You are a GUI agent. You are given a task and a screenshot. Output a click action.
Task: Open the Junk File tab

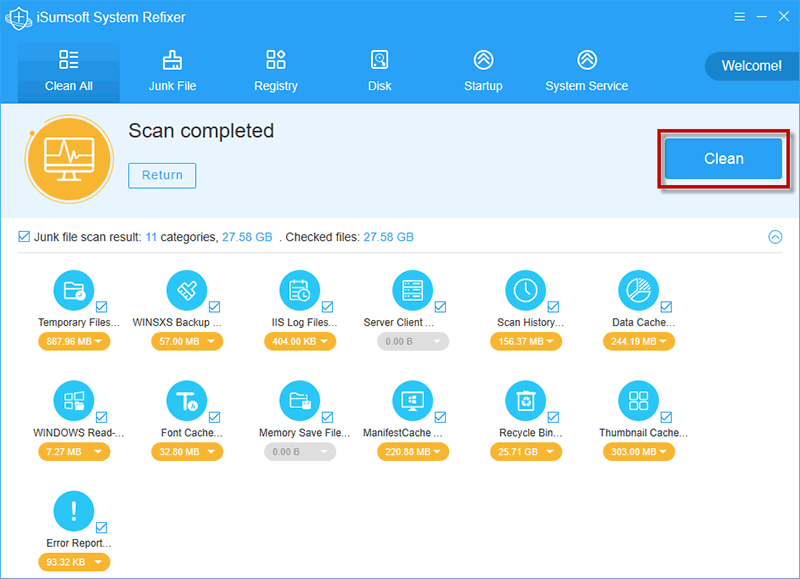[x=172, y=72]
